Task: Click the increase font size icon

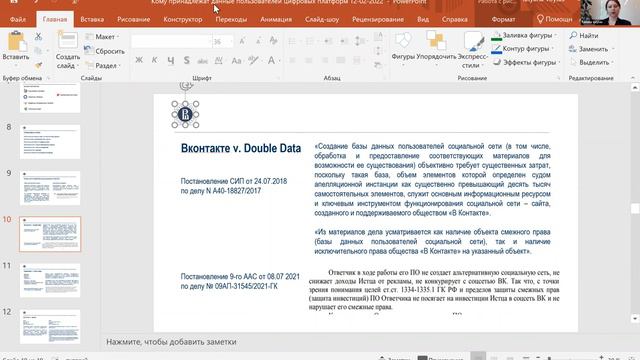Action: (242, 41)
